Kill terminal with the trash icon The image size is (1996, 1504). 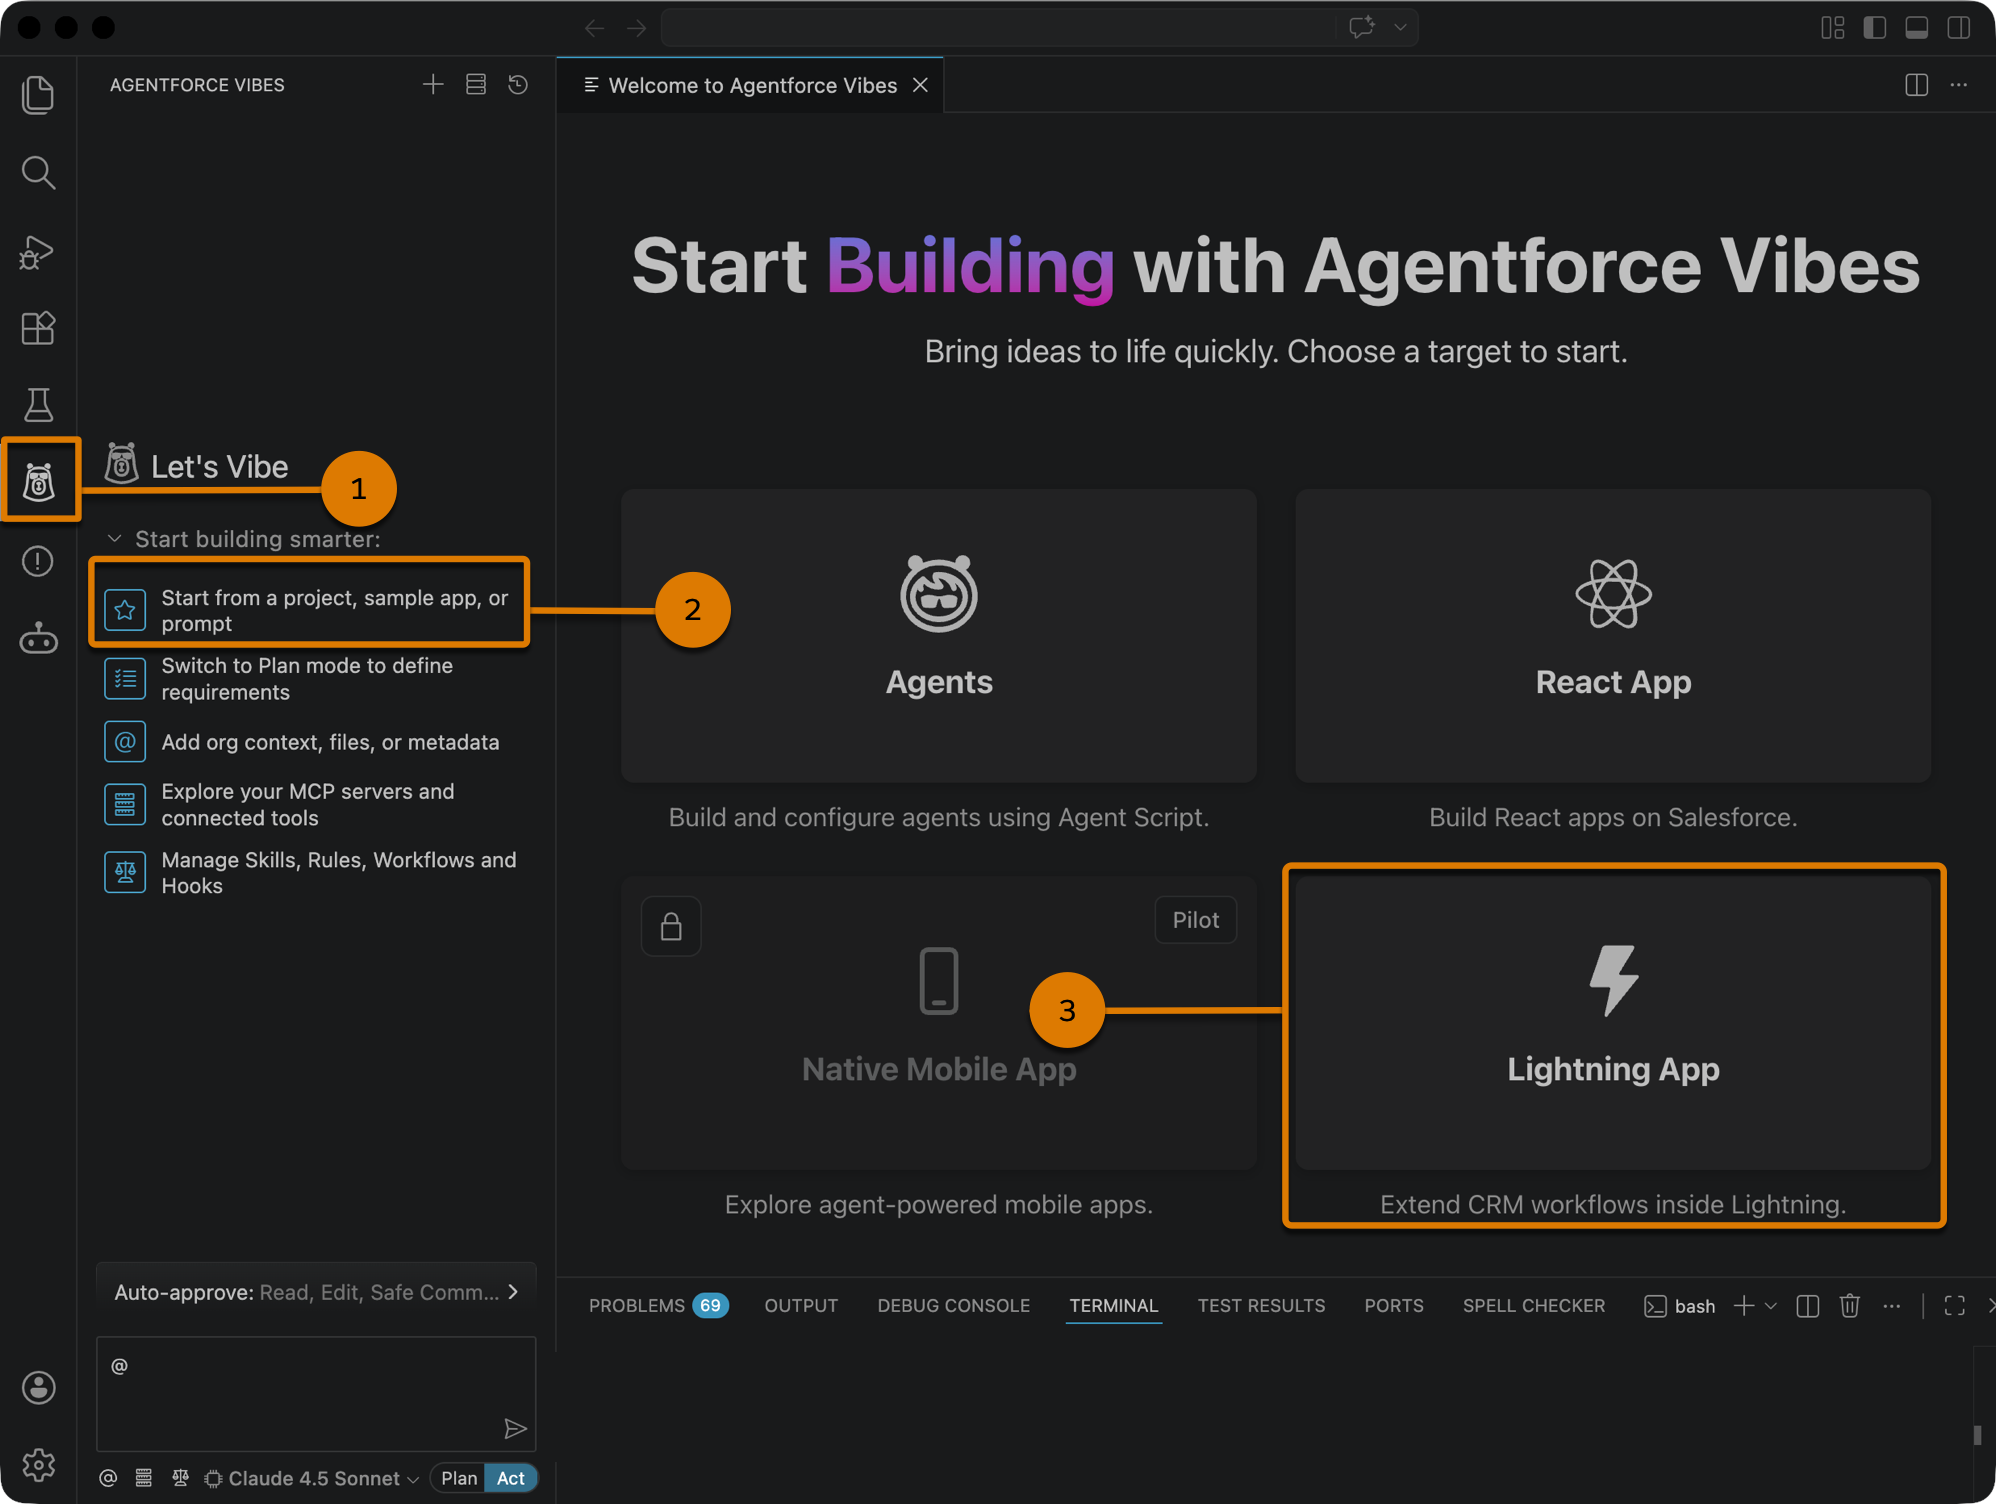1849,1306
